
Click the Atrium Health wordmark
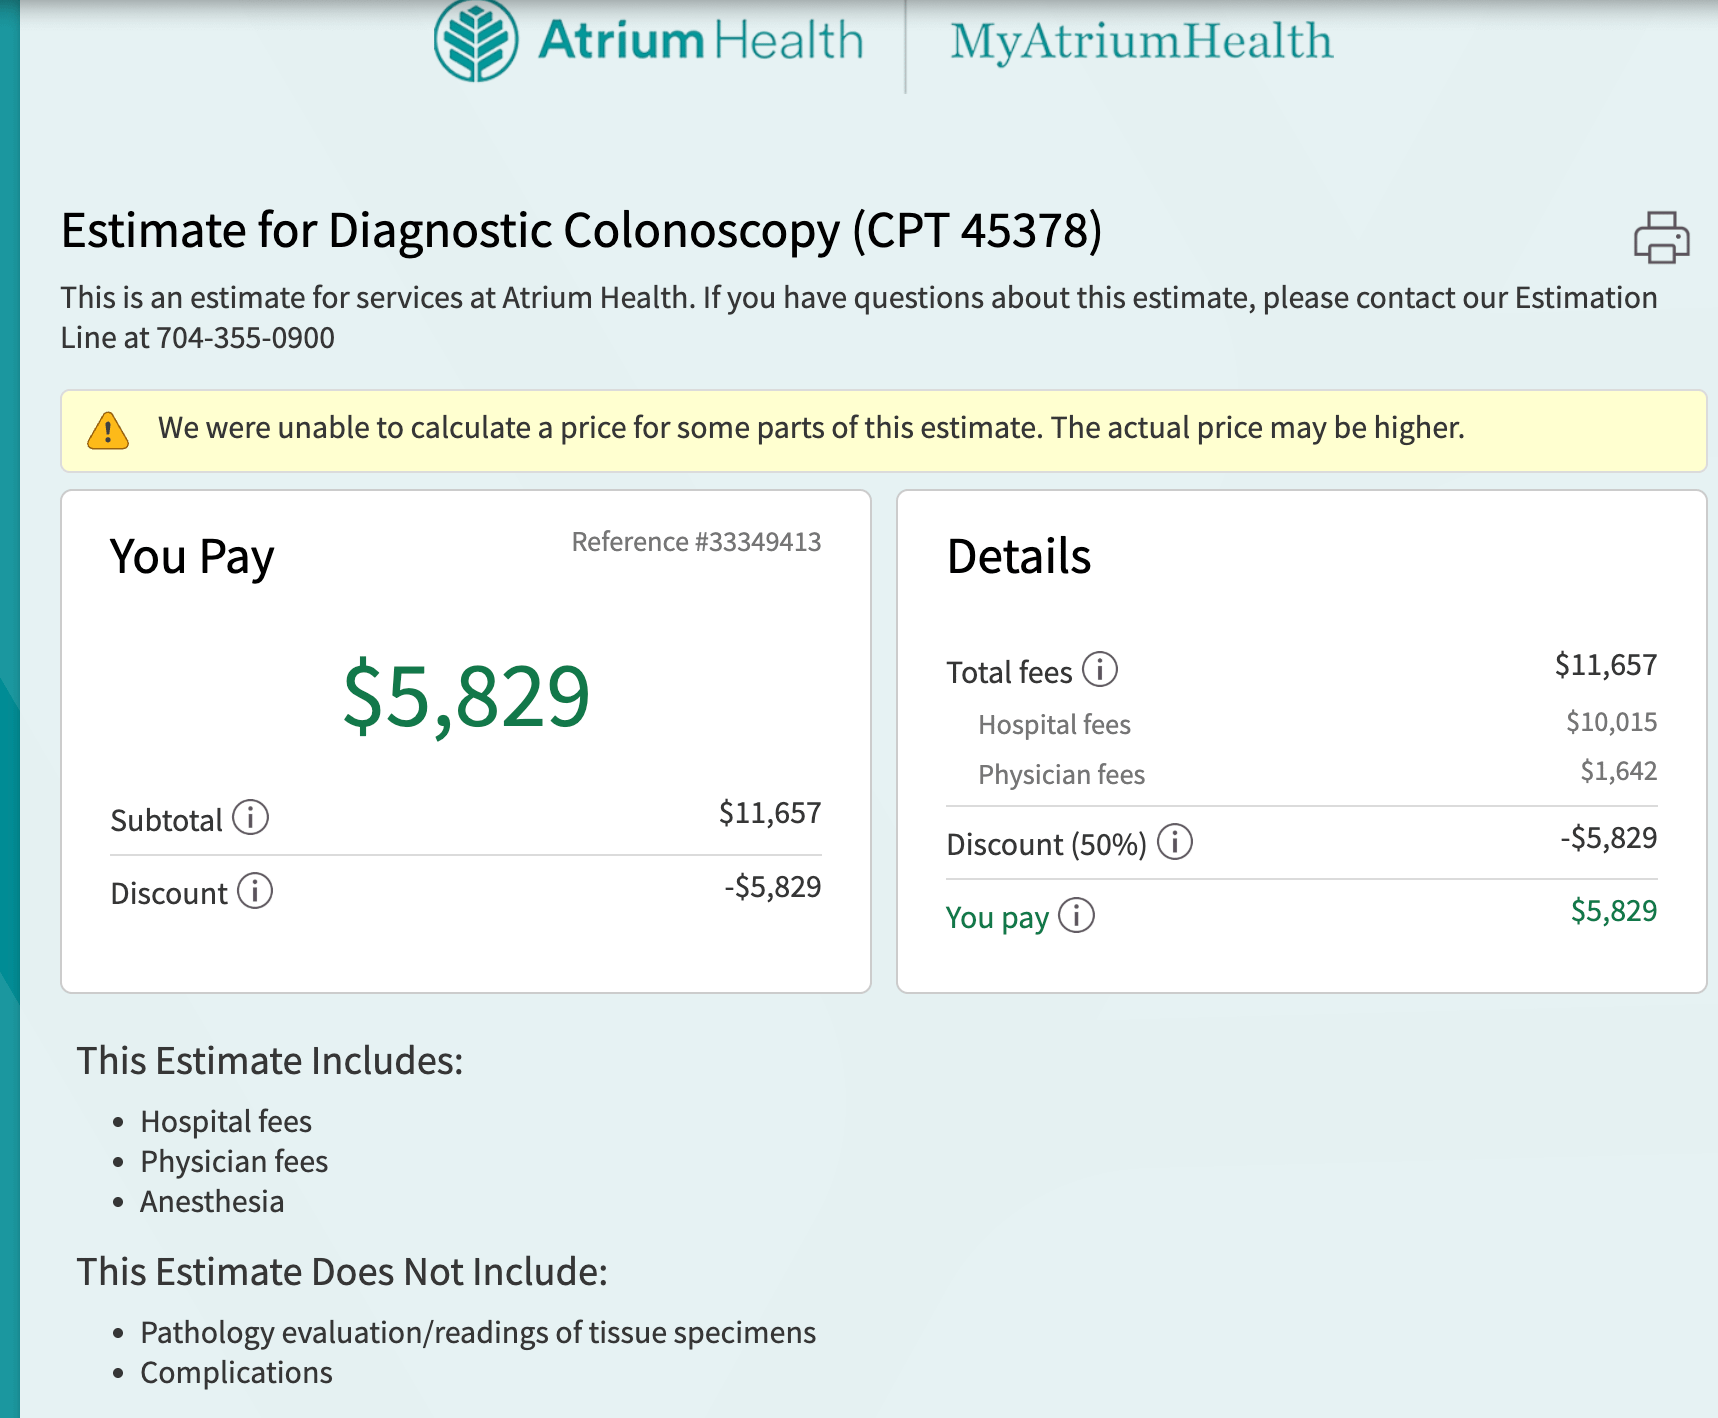click(x=700, y=41)
